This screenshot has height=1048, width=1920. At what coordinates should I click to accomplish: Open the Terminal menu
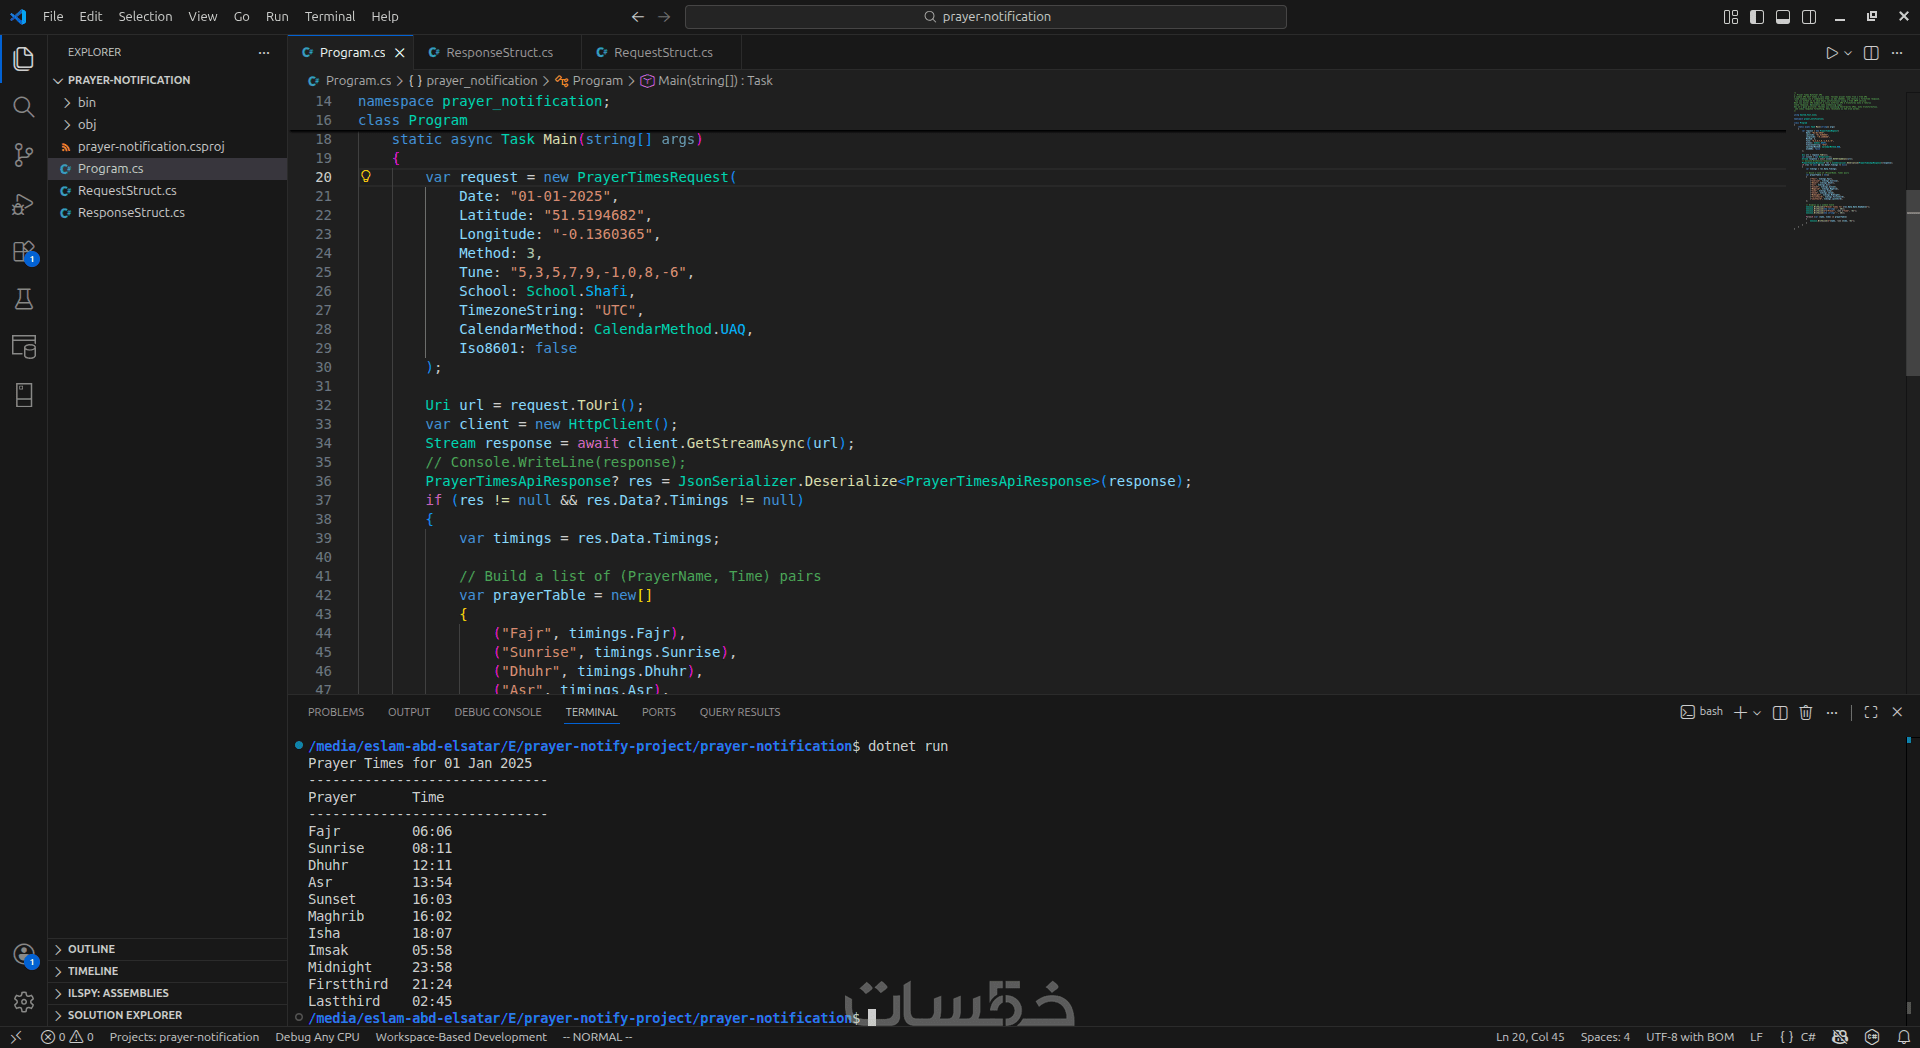tap(330, 16)
